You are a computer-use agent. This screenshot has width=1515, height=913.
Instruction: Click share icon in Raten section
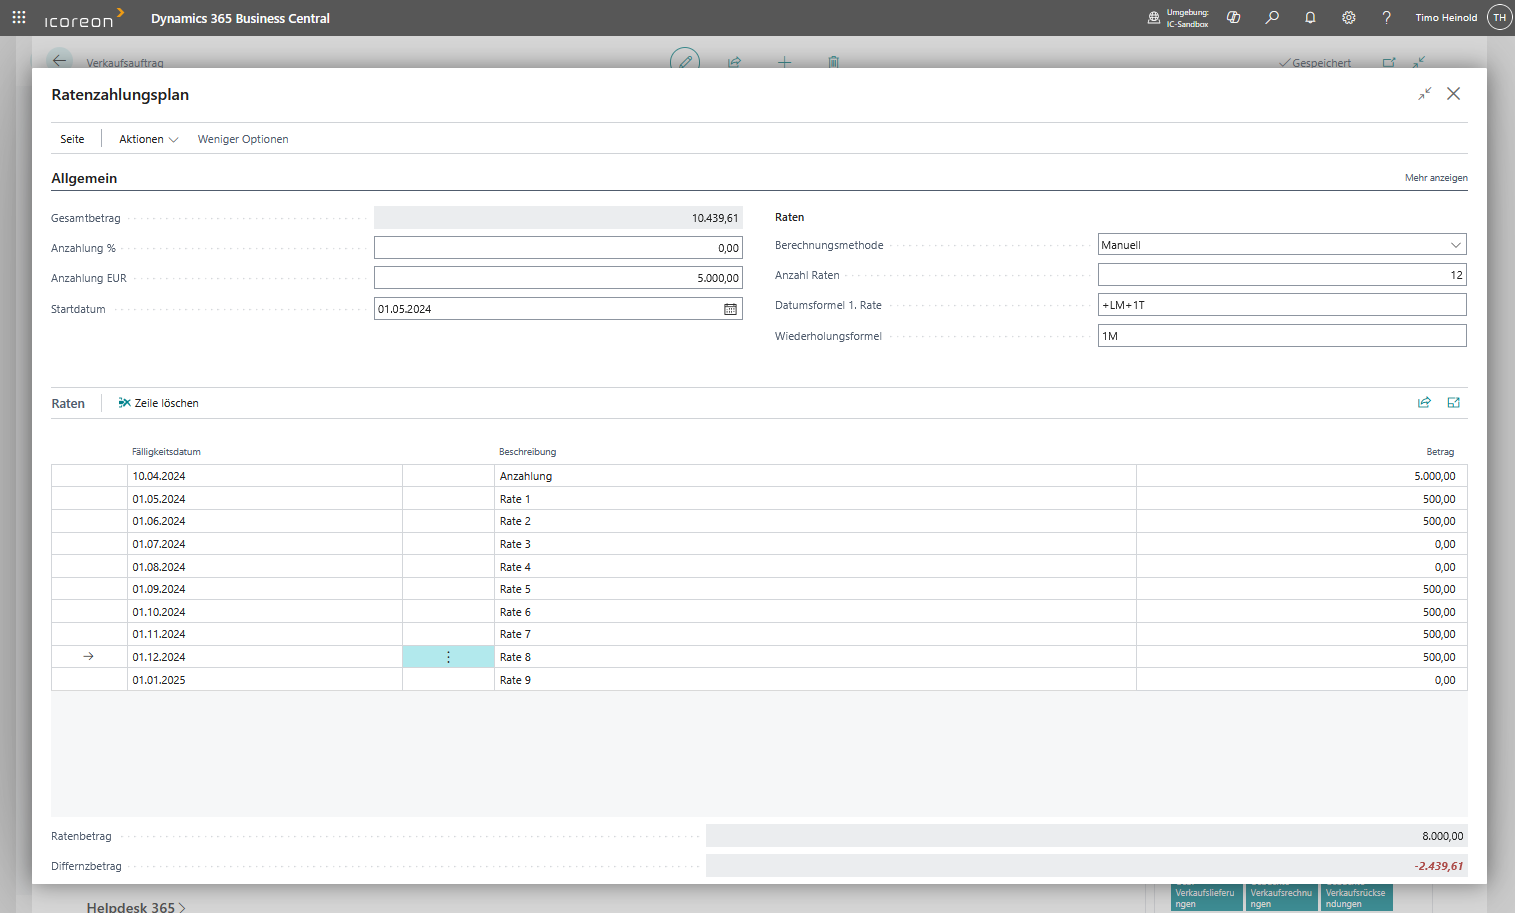point(1424,403)
